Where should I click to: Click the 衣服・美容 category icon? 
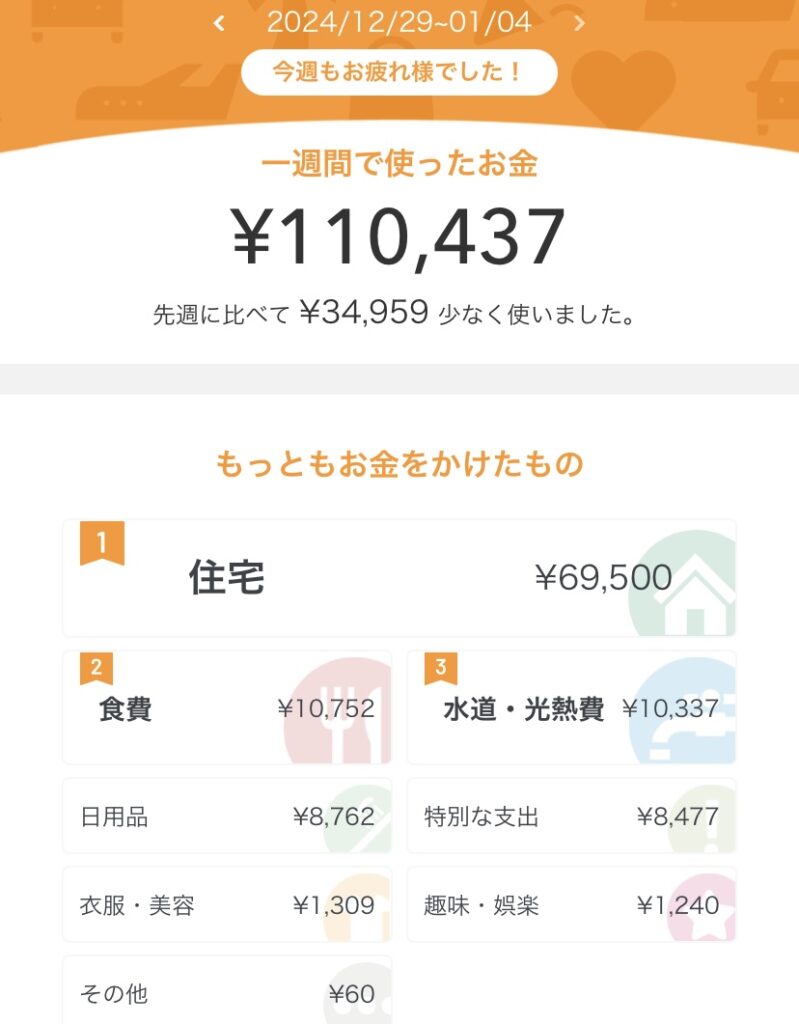click(x=358, y=908)
